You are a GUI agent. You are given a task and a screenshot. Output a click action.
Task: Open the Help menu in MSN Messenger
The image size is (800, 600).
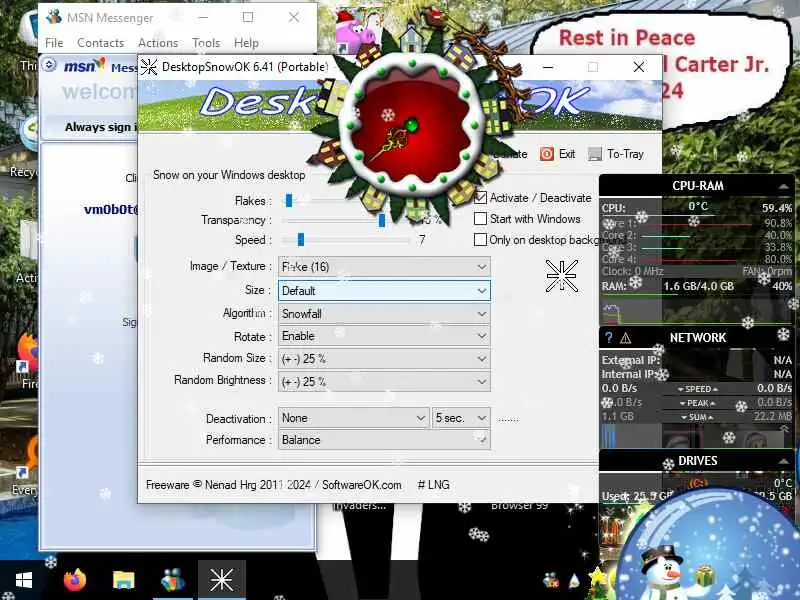click(246, 43)
